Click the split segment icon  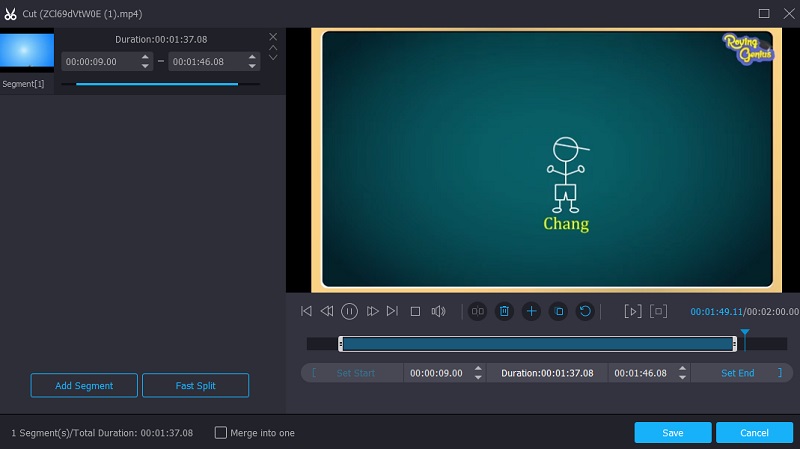coord(478,312)
